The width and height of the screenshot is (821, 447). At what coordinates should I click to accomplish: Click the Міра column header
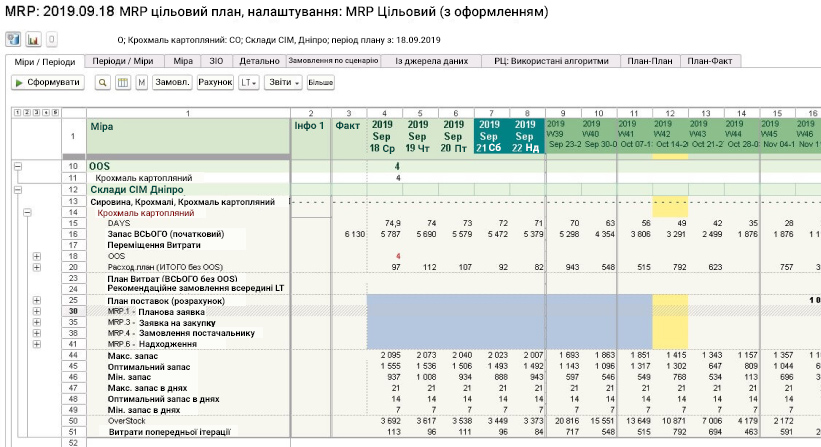pos(188,136)
